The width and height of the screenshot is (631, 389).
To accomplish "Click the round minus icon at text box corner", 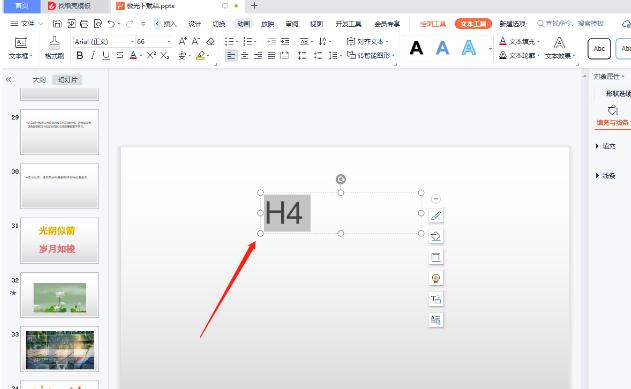I will 436,199.
